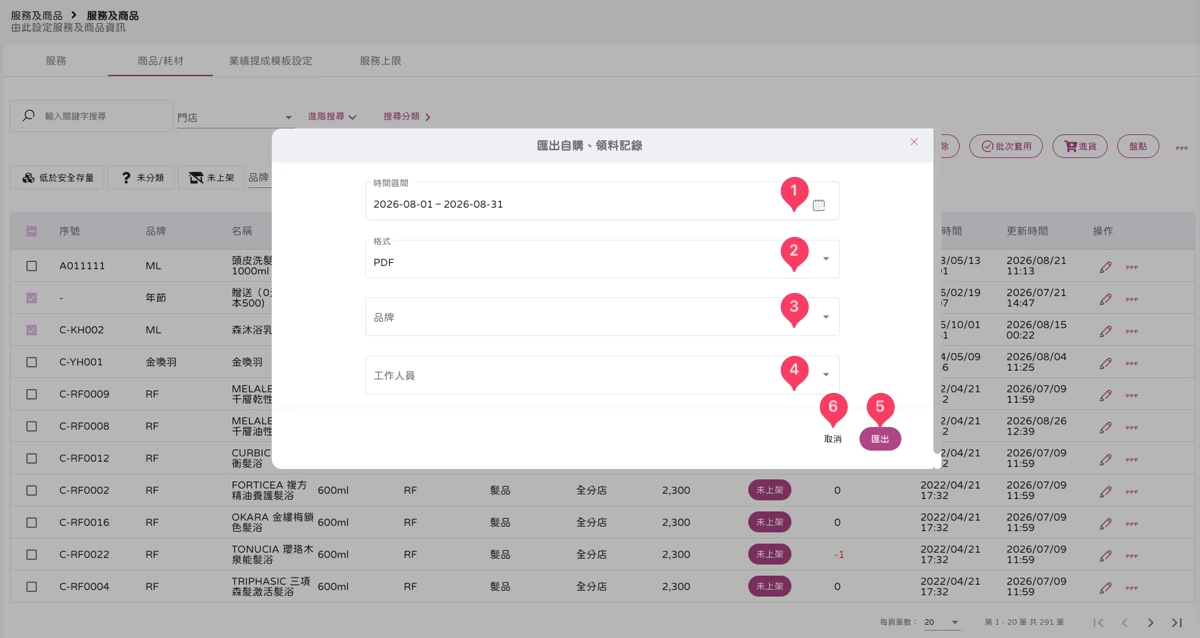Uncheck the C-KH002 row checkbox
This screenshot has width=1200, height=638.
[x=31, y=331]
